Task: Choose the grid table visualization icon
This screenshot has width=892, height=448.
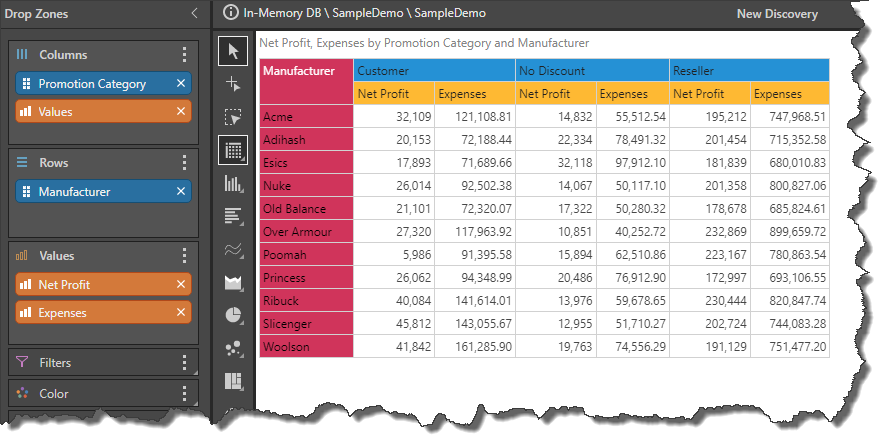Action: (x=234, y=151)
